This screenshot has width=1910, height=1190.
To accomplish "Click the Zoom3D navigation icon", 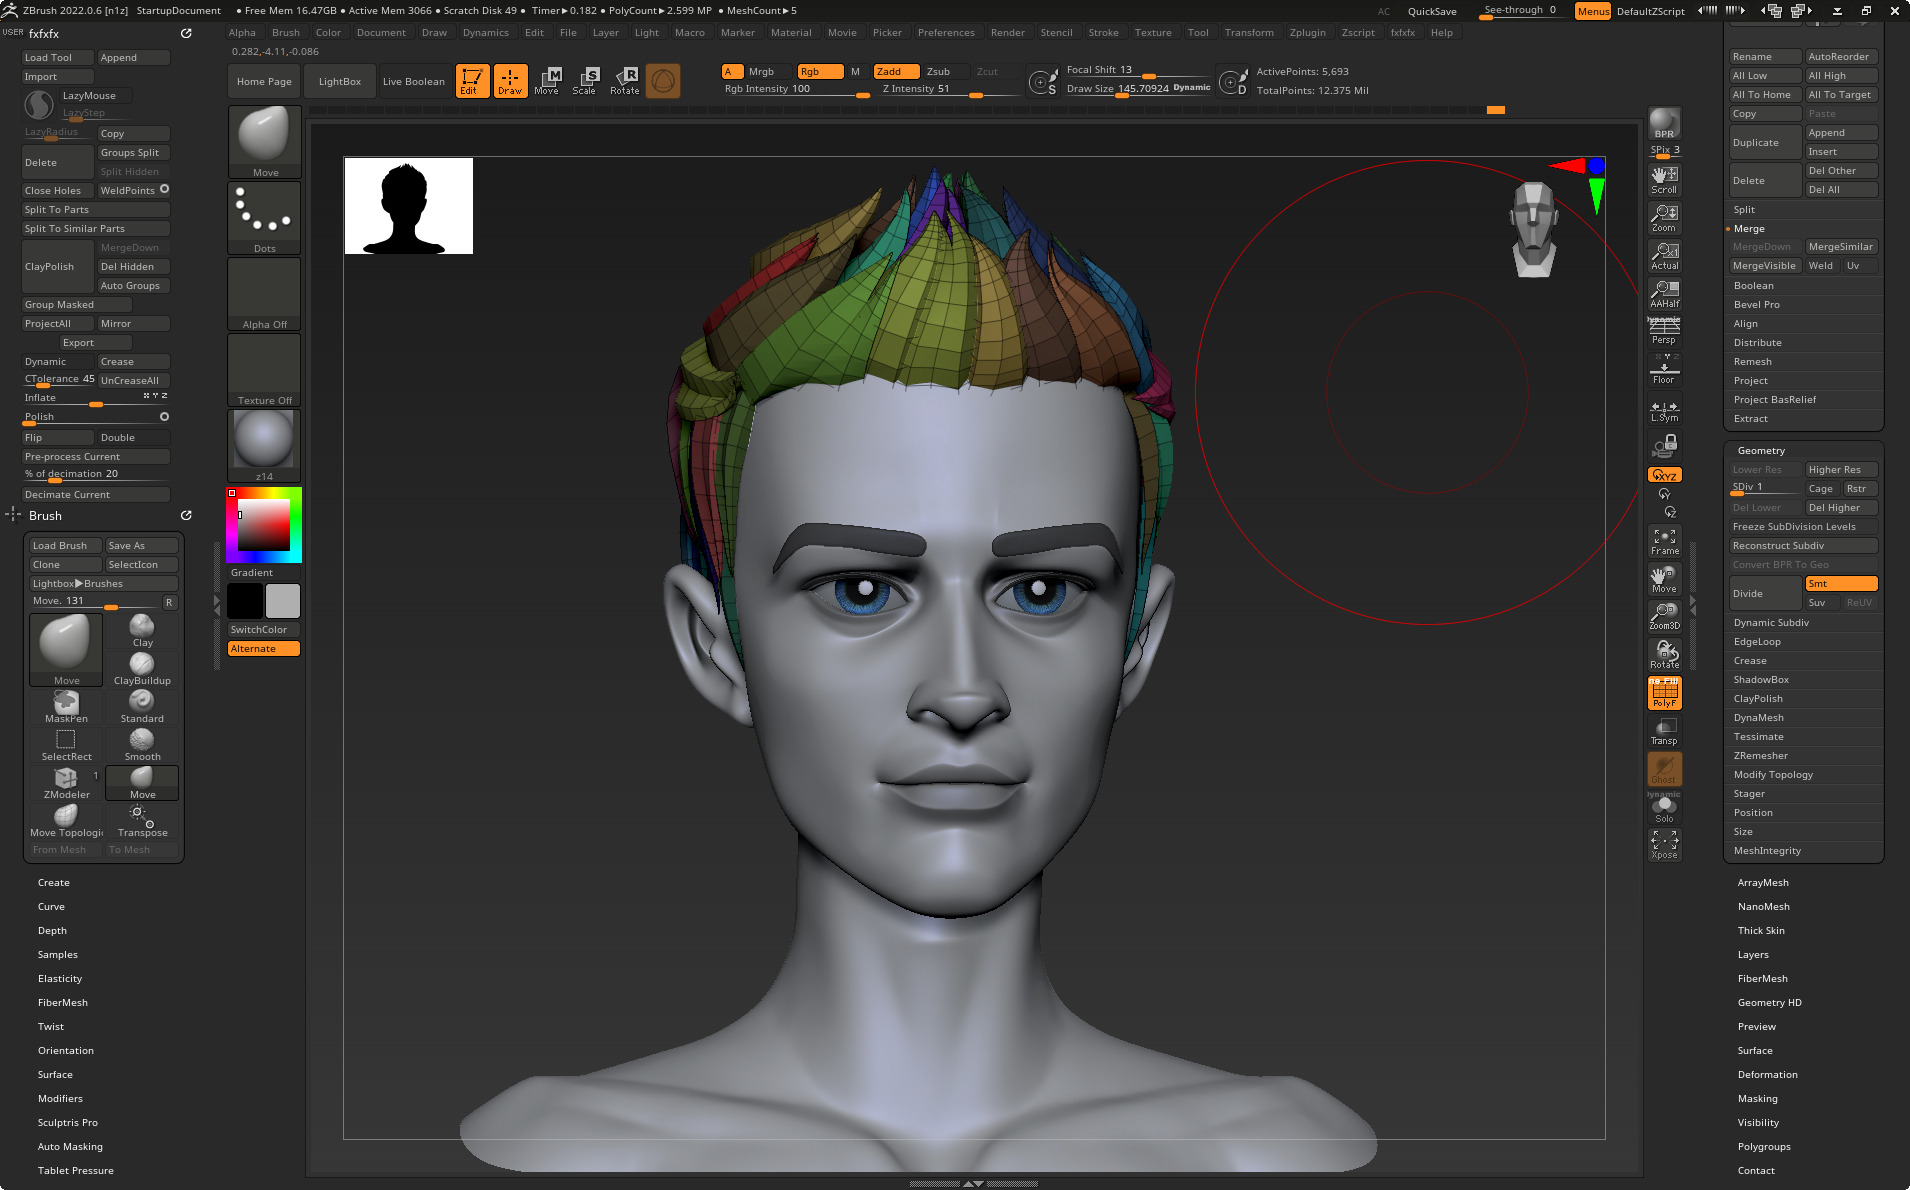I will point(1664,616).
